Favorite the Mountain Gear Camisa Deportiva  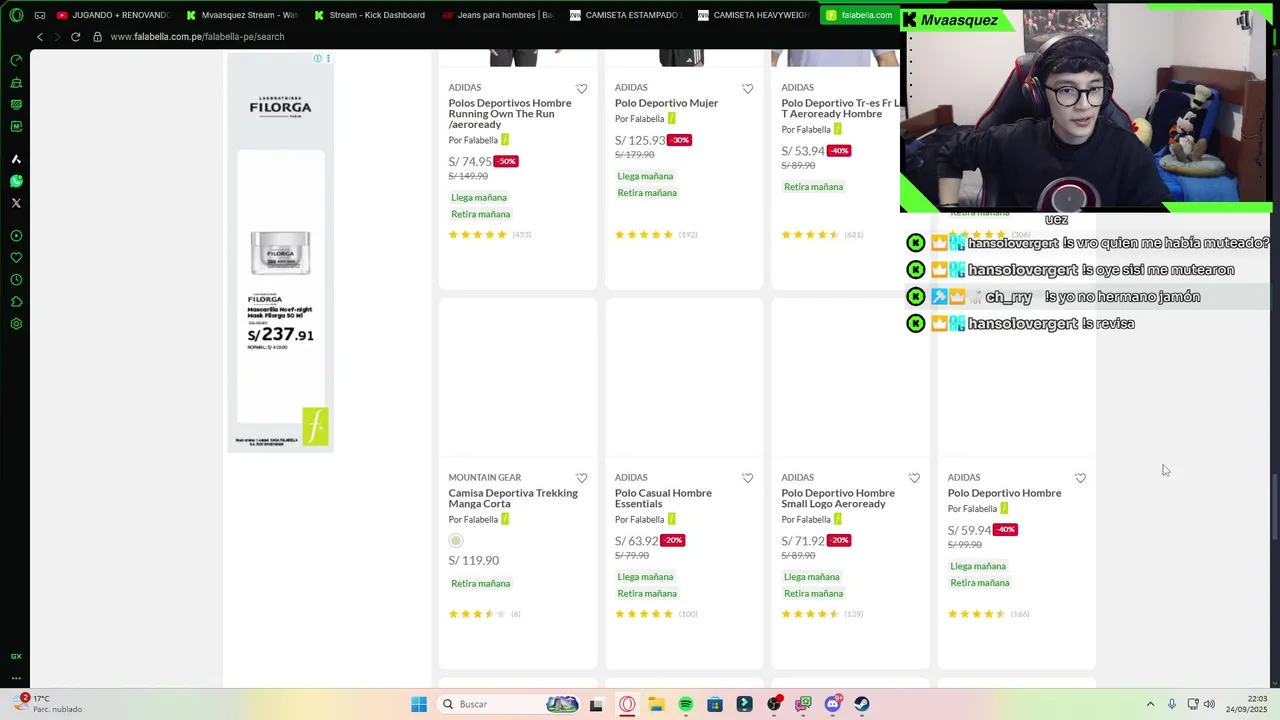pyautogui.click(x=581, y=478)
